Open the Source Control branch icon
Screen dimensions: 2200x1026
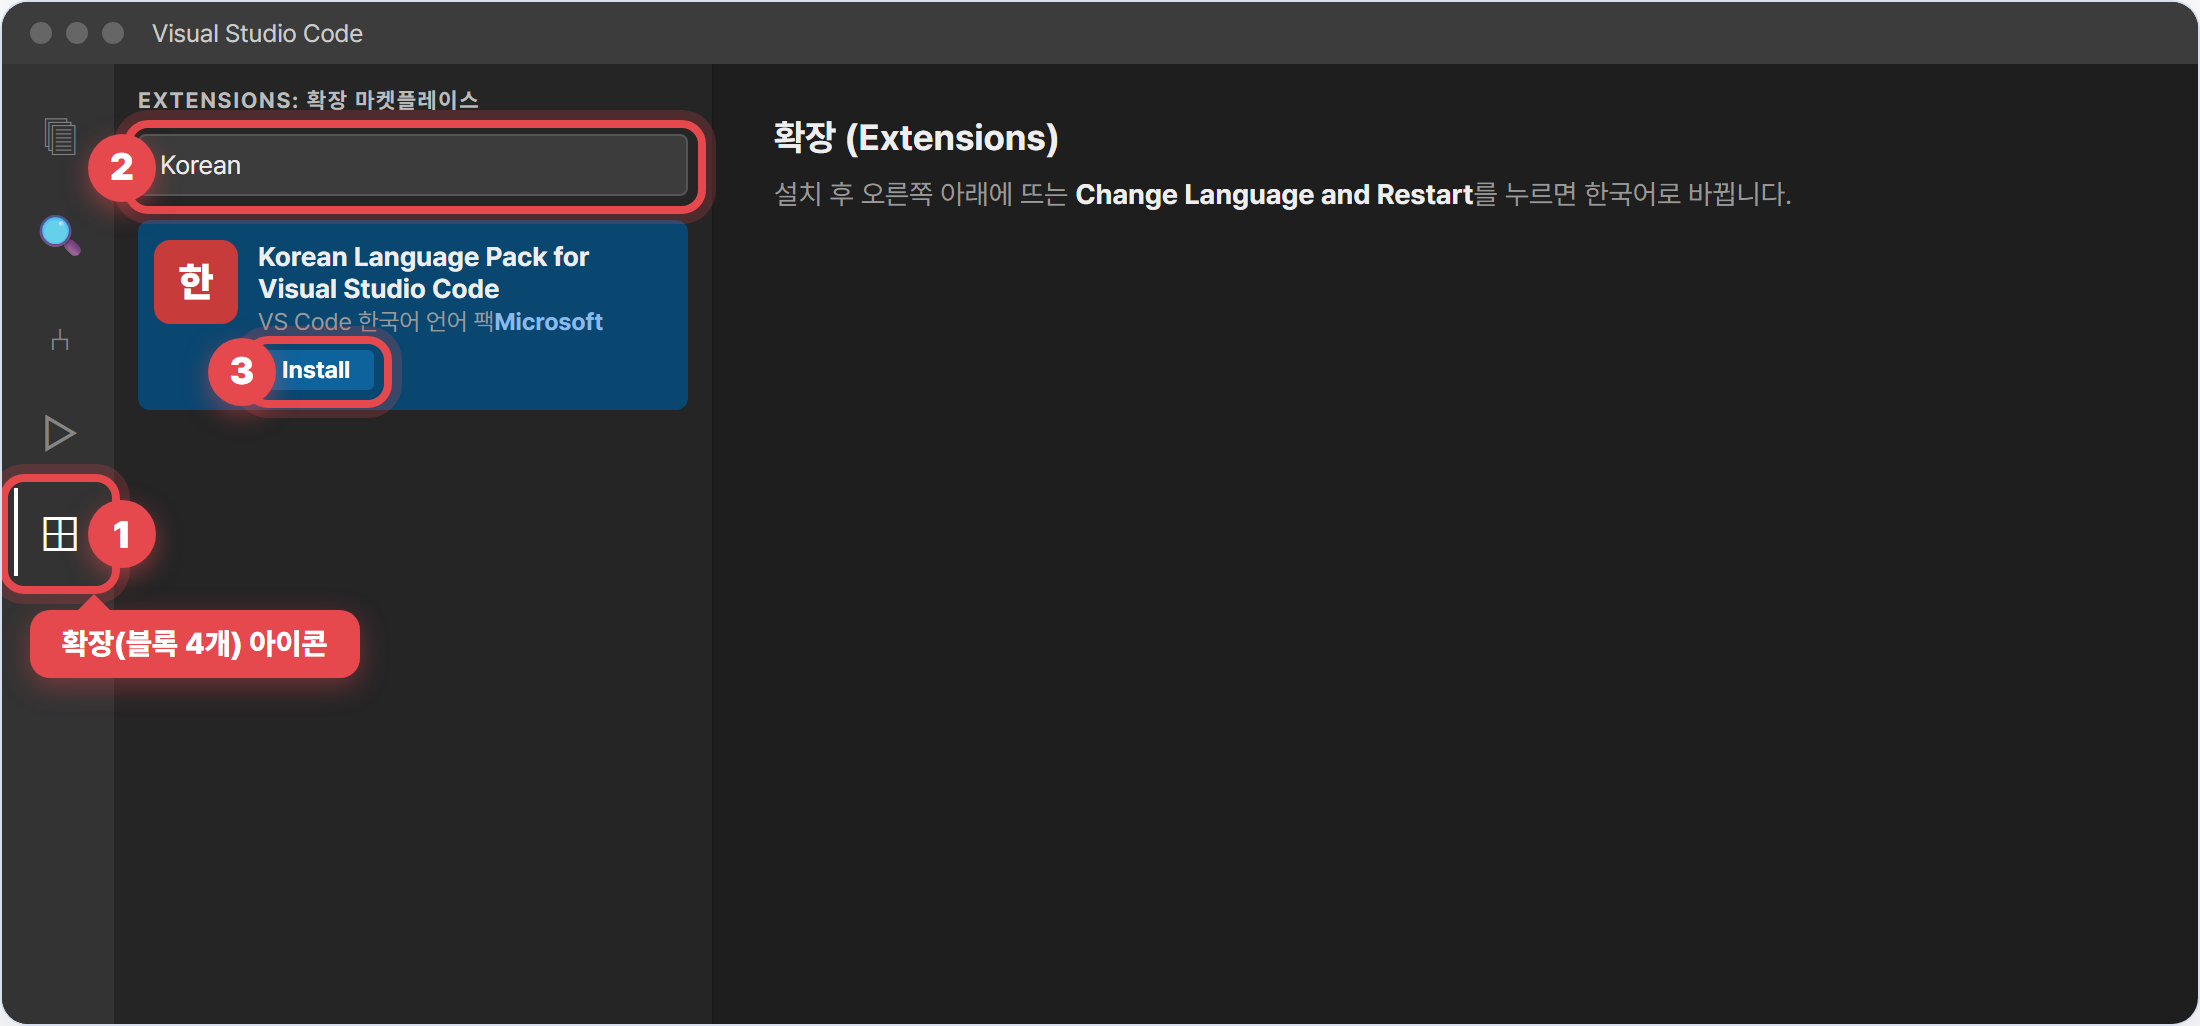click(60, 340)
